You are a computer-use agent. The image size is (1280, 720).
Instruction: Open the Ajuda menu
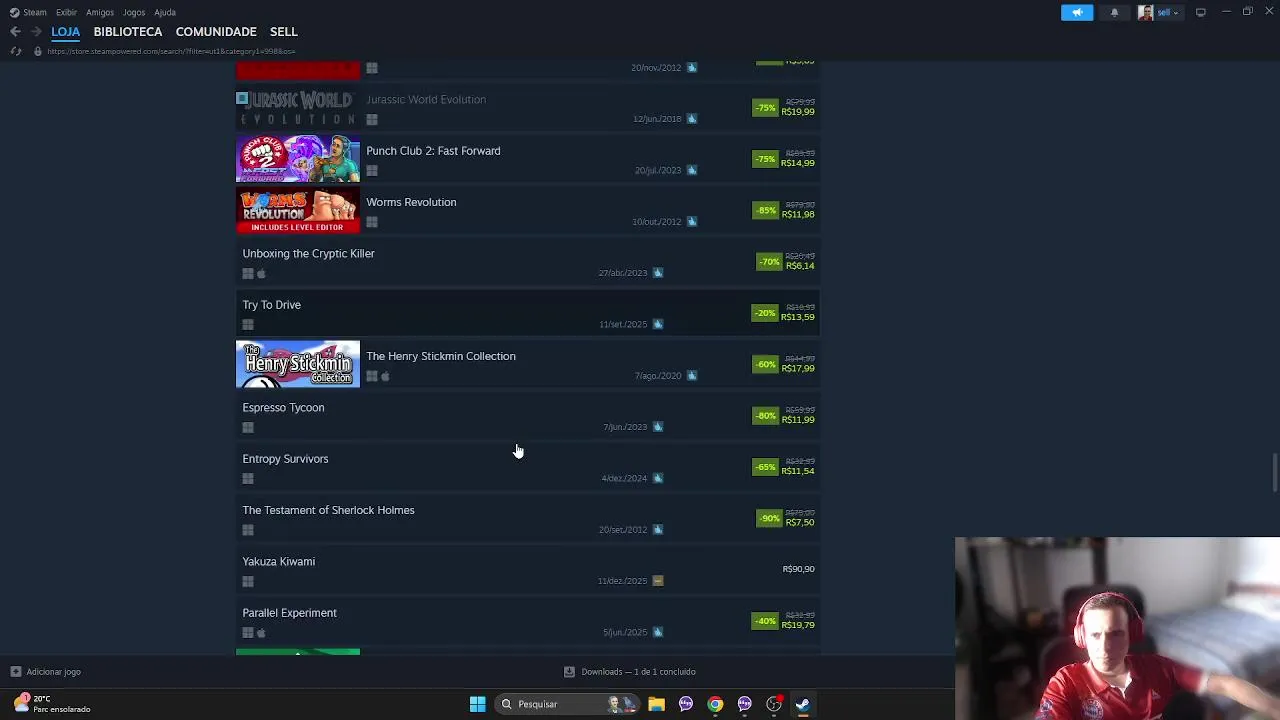pyautogui.click(x=165, y=12)
